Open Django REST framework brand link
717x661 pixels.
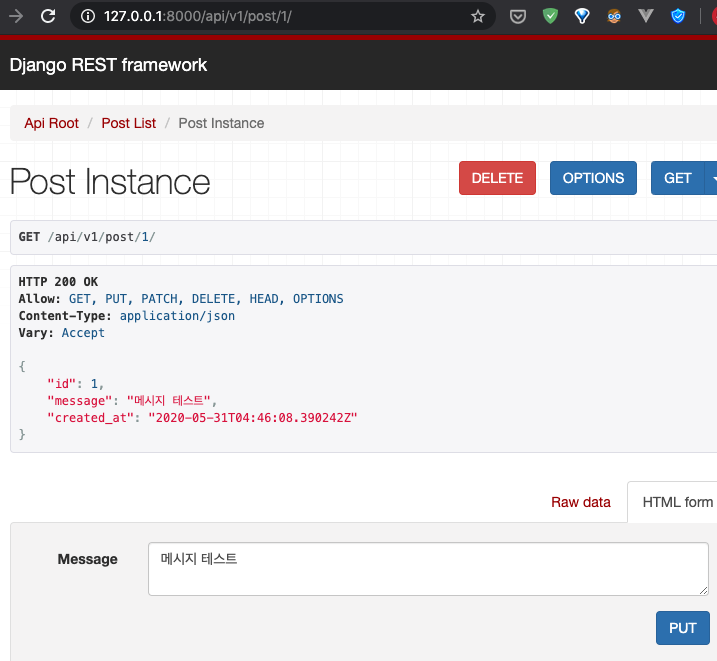click(x=108, y=65)
